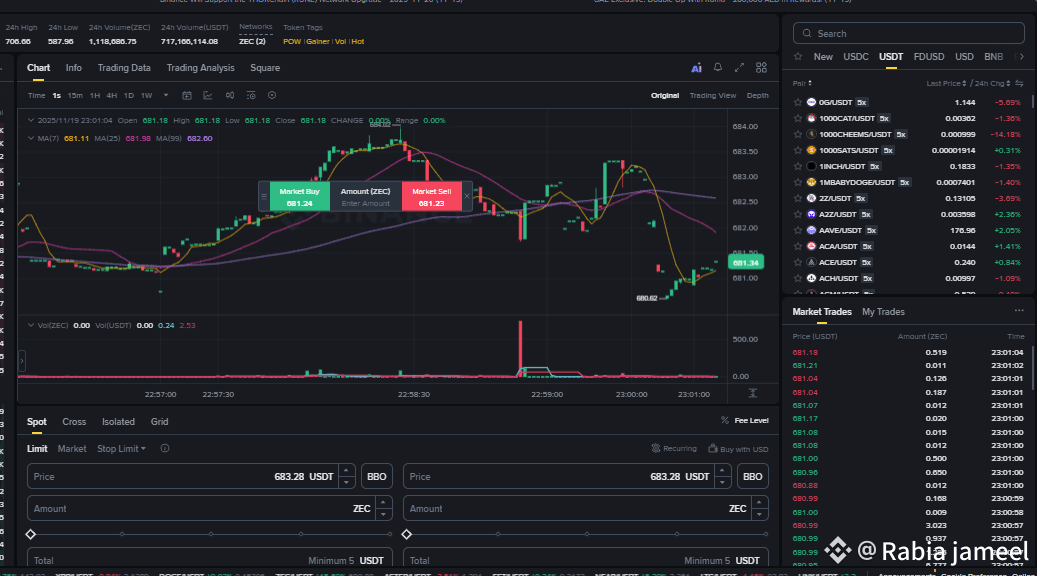Open the calendar date picker in chart toolbar
This screenshot has height=576, width=1037.
[187, 95]
